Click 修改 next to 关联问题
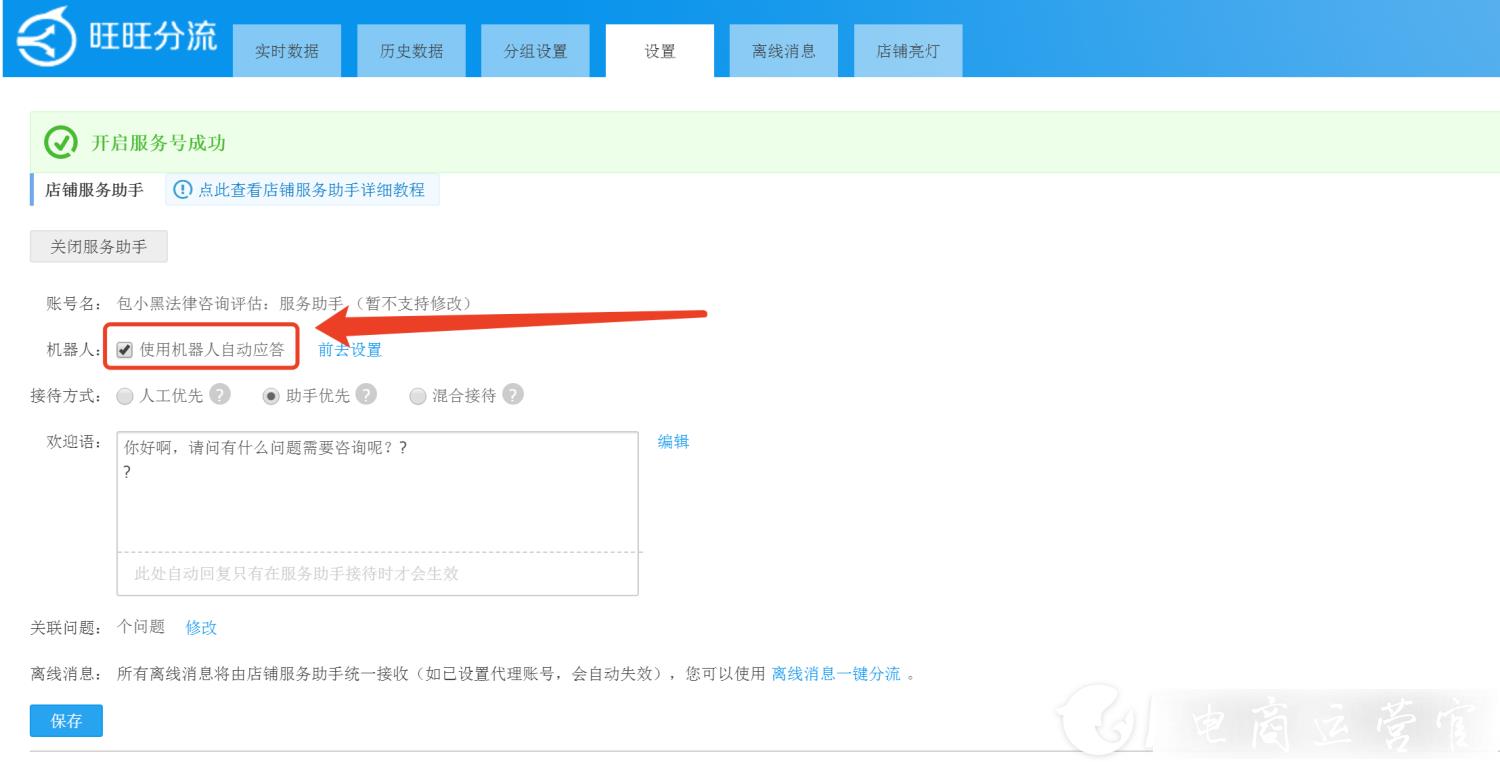 pos(201,628)
